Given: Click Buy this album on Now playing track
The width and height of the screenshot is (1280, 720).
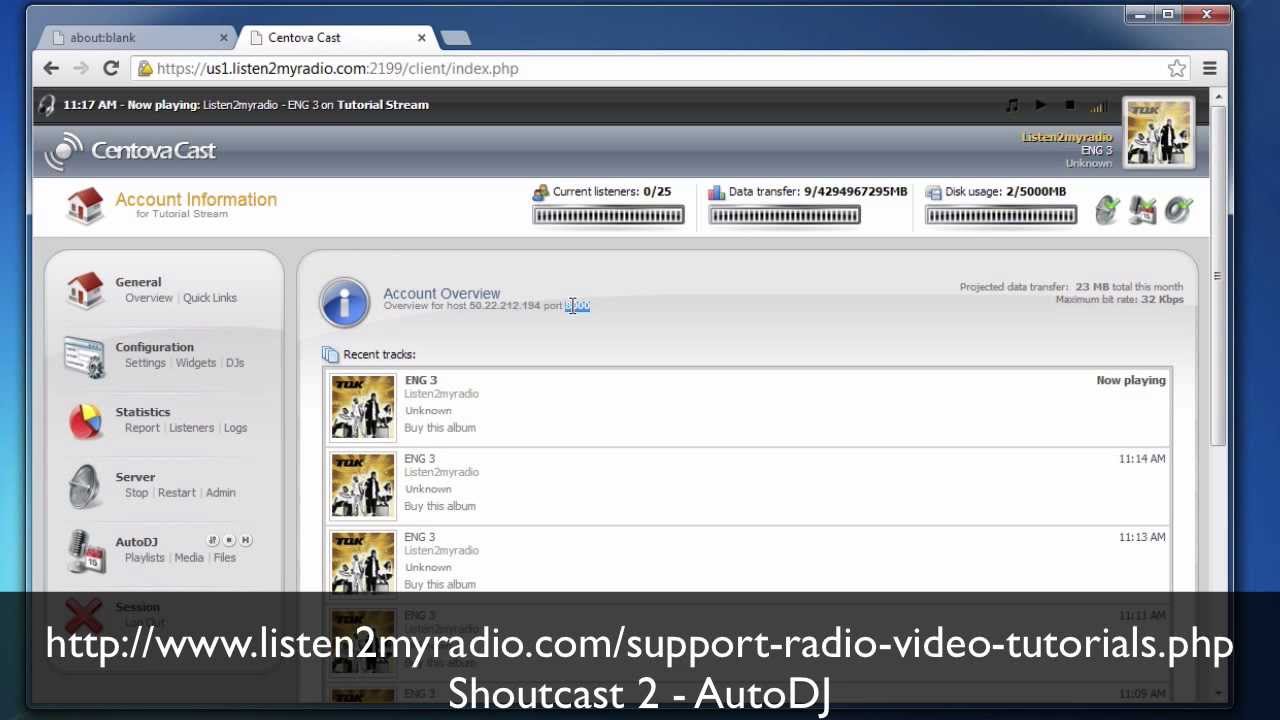Looking at the screenshot, I should click(440, 428).
